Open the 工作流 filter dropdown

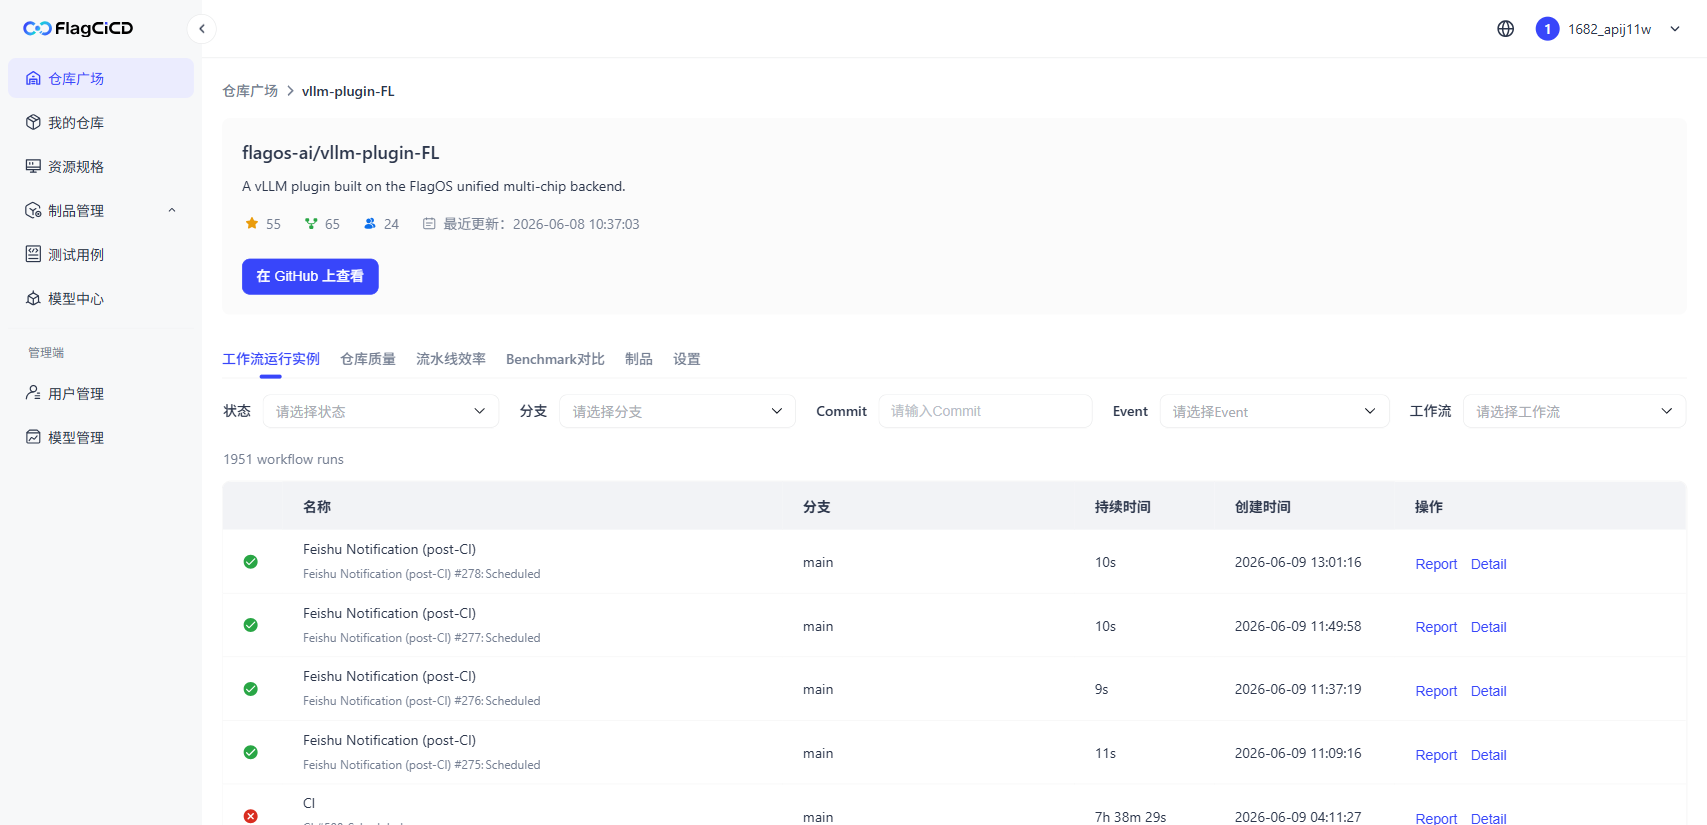click(x=1574, y=411)
